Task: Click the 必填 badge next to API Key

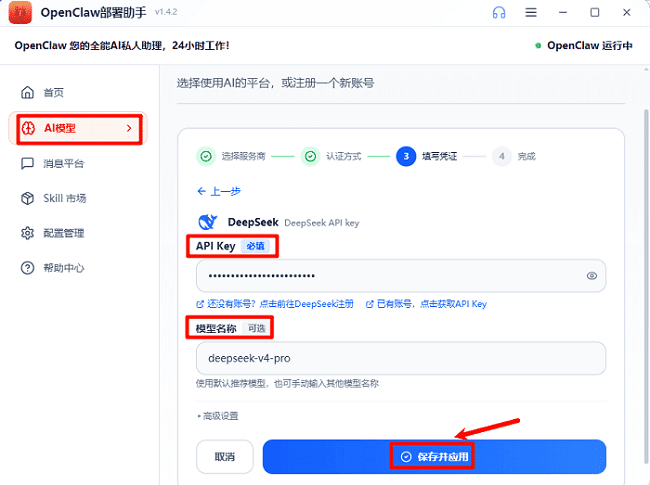Action: [x=255, y=246]
